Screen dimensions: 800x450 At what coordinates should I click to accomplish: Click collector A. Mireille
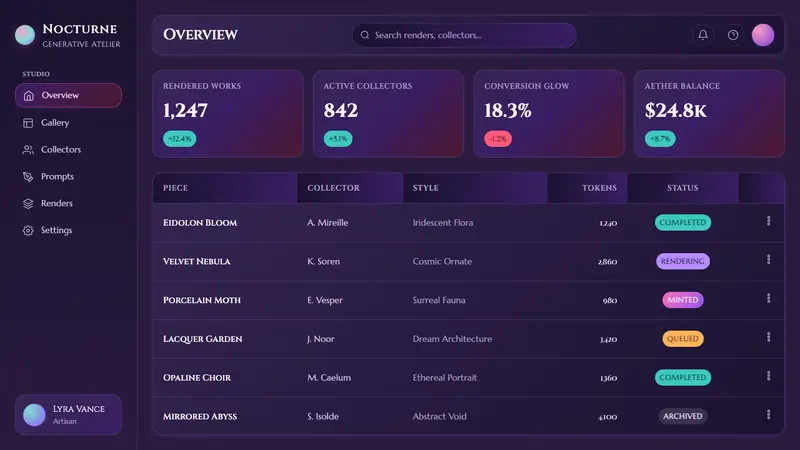328,222
